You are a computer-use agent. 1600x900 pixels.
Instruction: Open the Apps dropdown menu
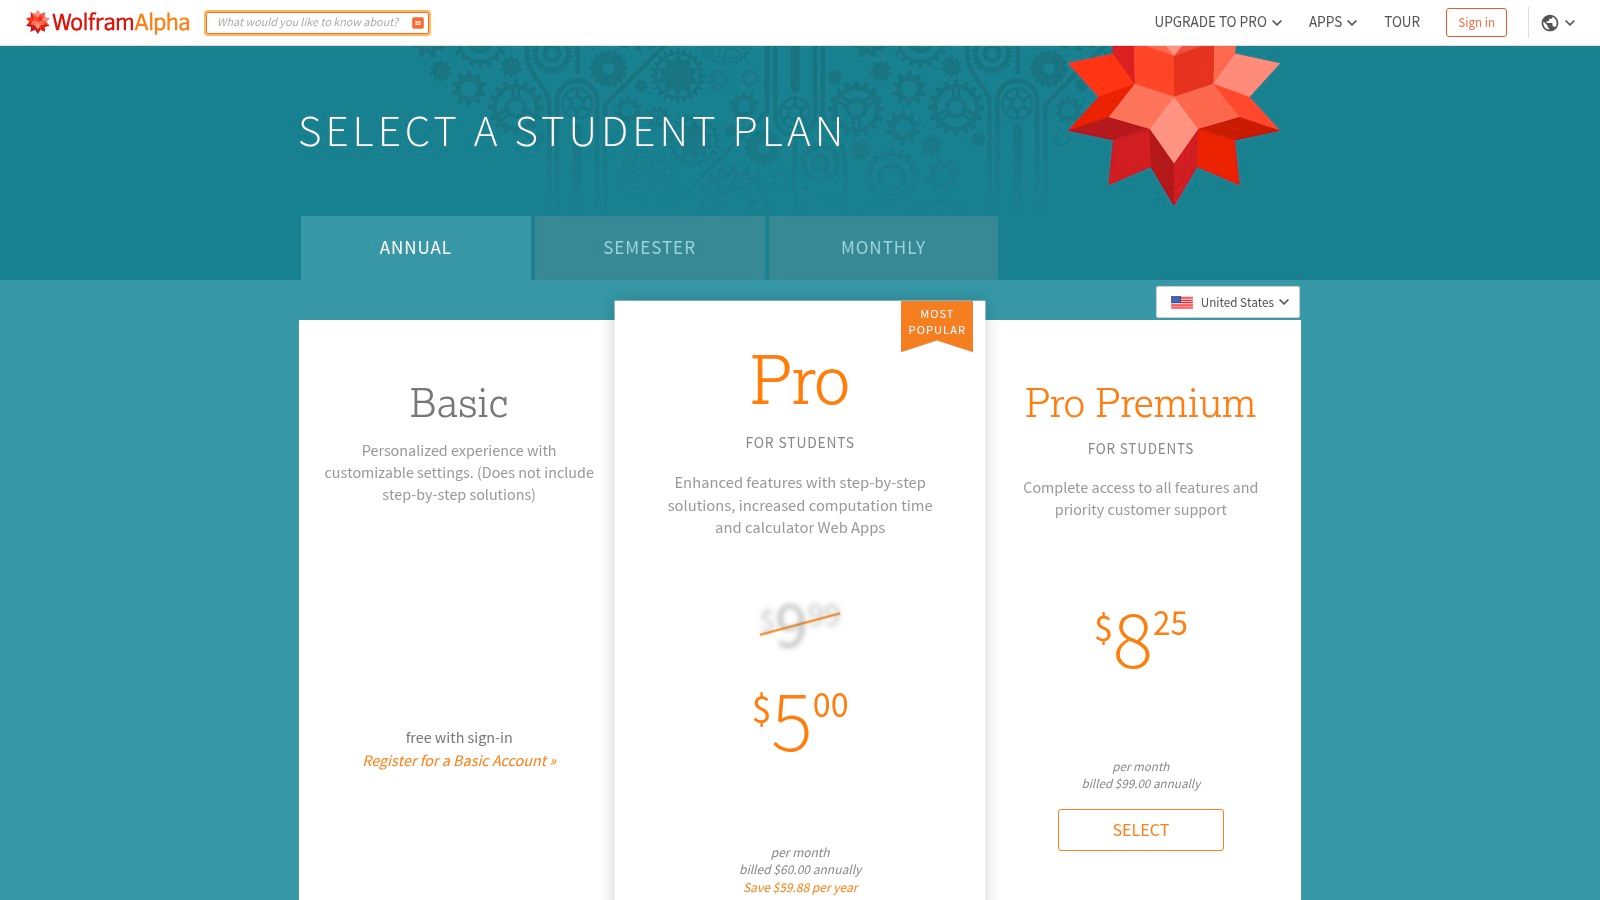tap(1332, 22)
